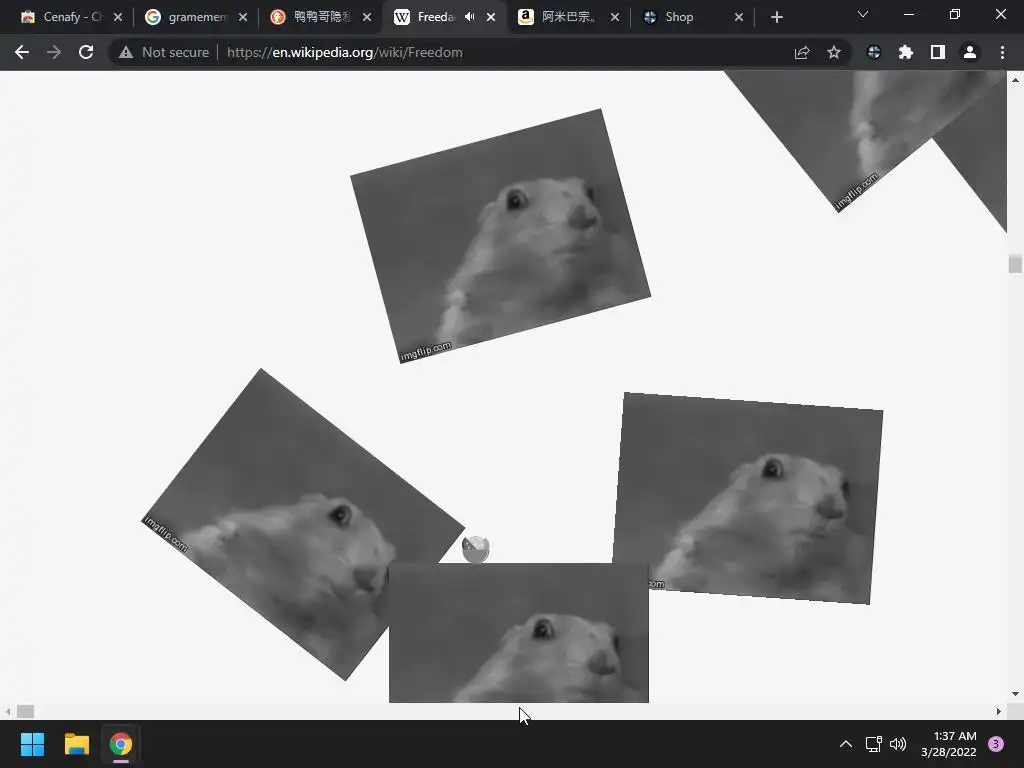
Task: Open Chrome three-dot menu
Action: click(x=1002, y=52)
